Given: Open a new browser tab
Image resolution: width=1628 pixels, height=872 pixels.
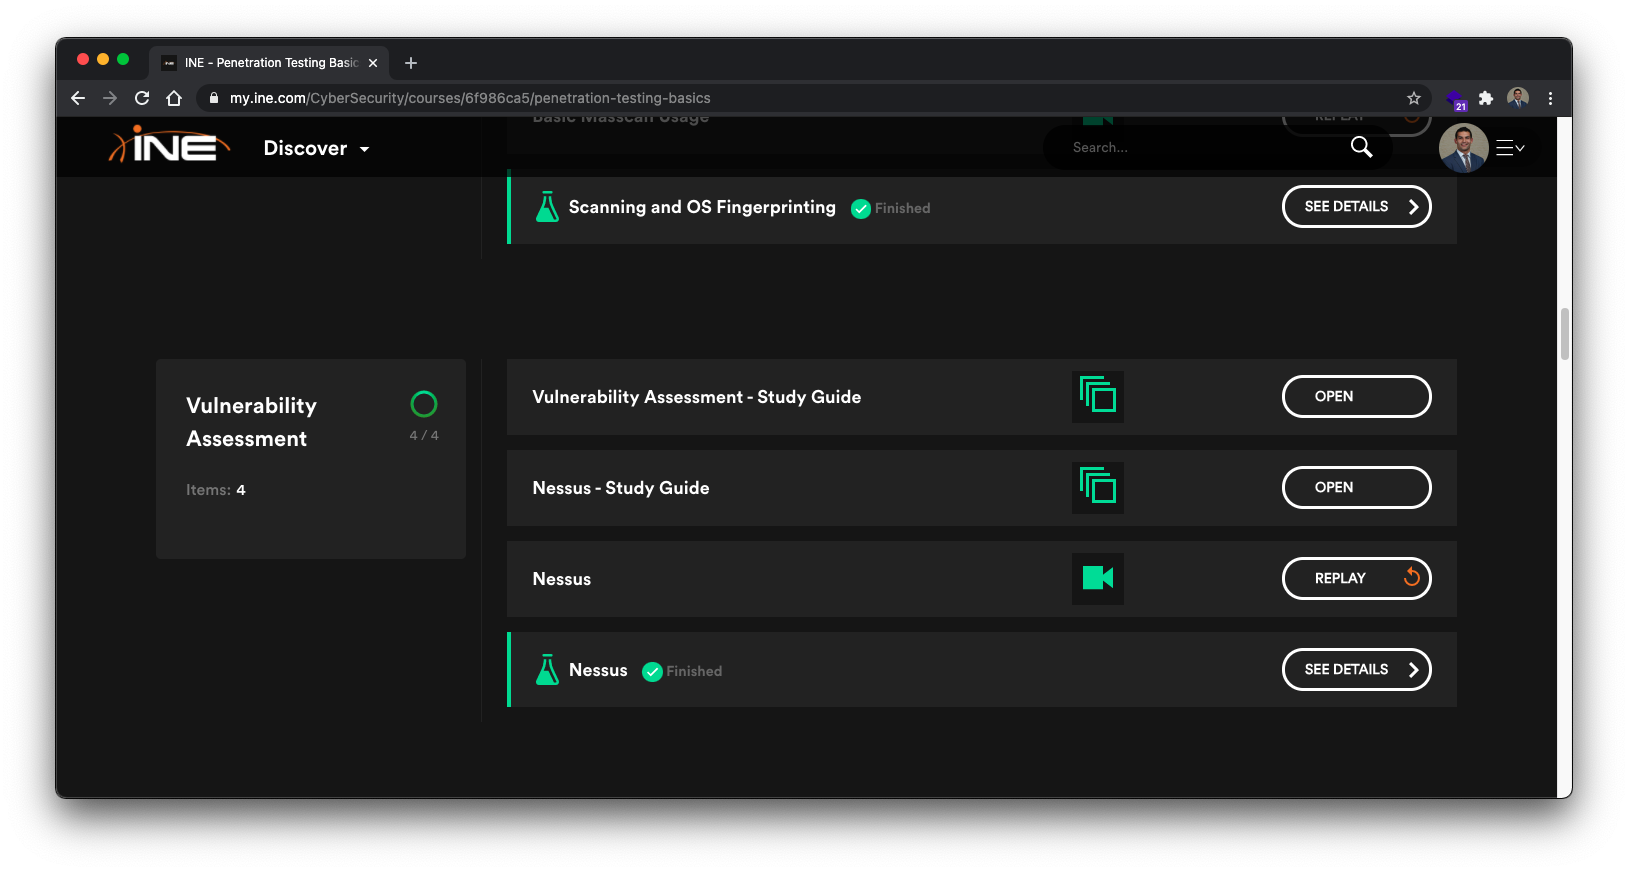Looking at the screenshot, I should click(x=411, y=63).
